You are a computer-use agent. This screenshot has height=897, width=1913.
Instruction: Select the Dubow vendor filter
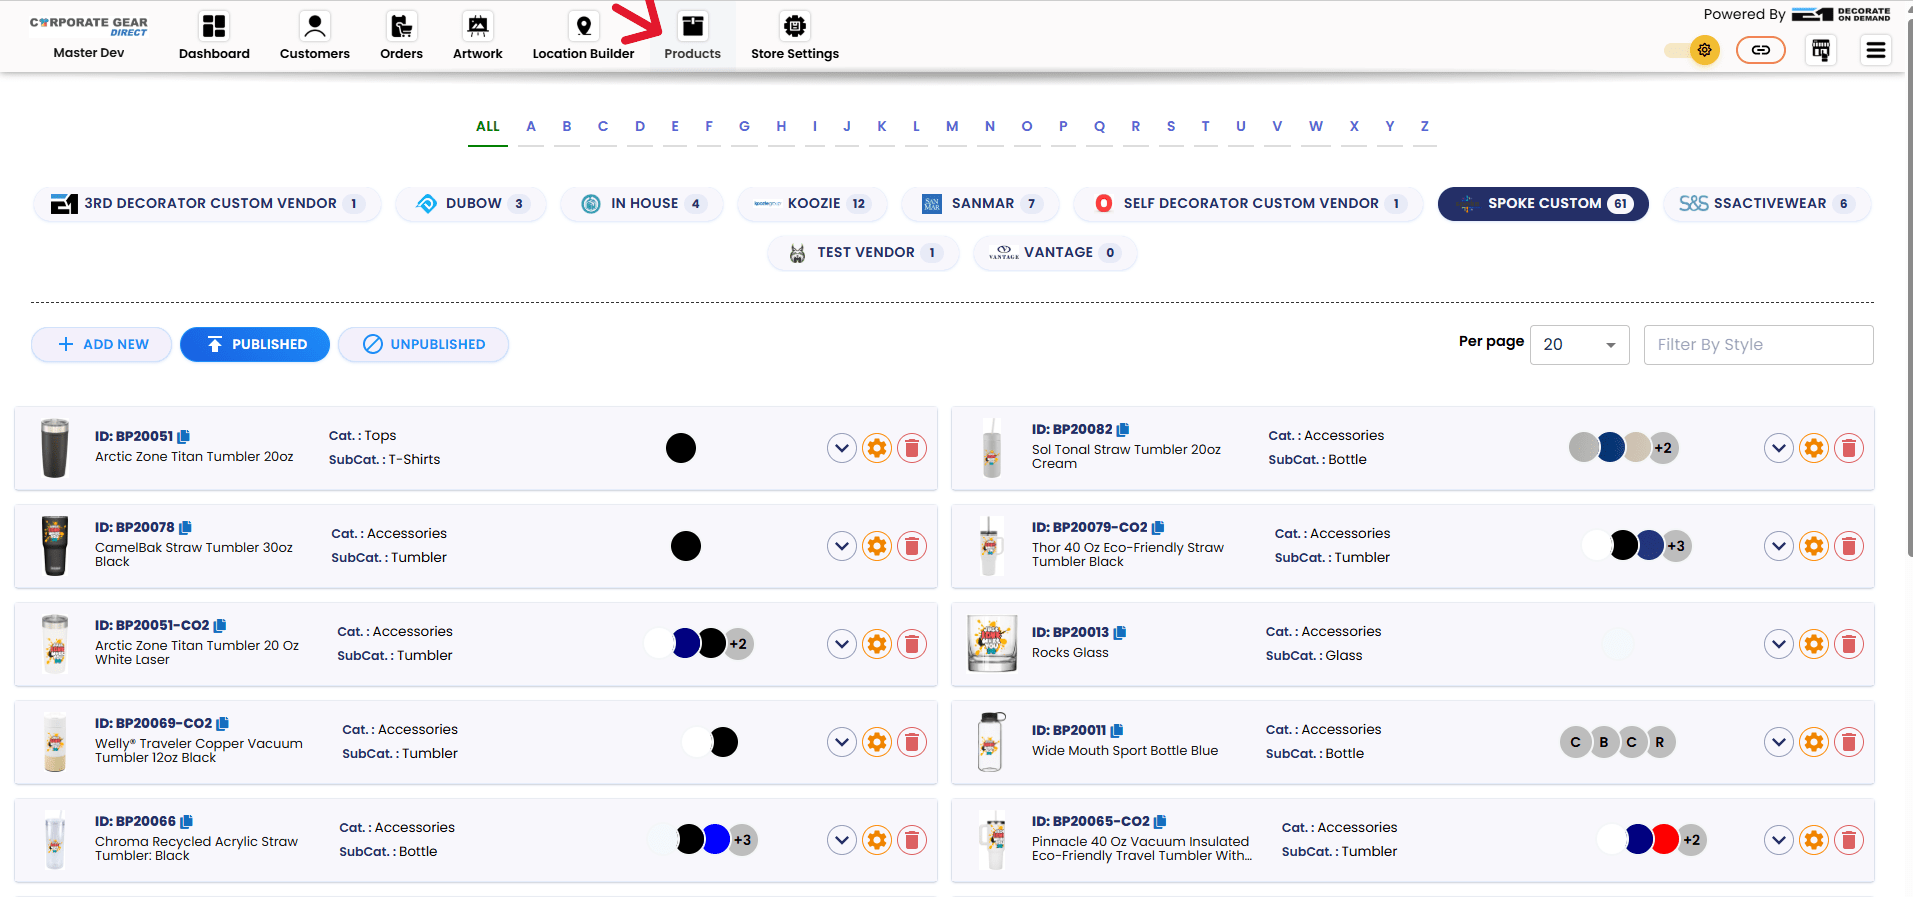tap(471, 204)
